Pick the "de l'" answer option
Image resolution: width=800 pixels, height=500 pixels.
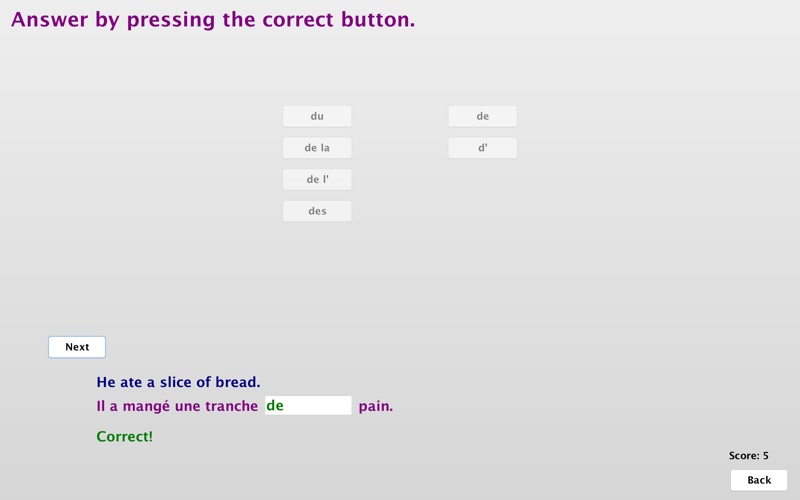point(317,180)
